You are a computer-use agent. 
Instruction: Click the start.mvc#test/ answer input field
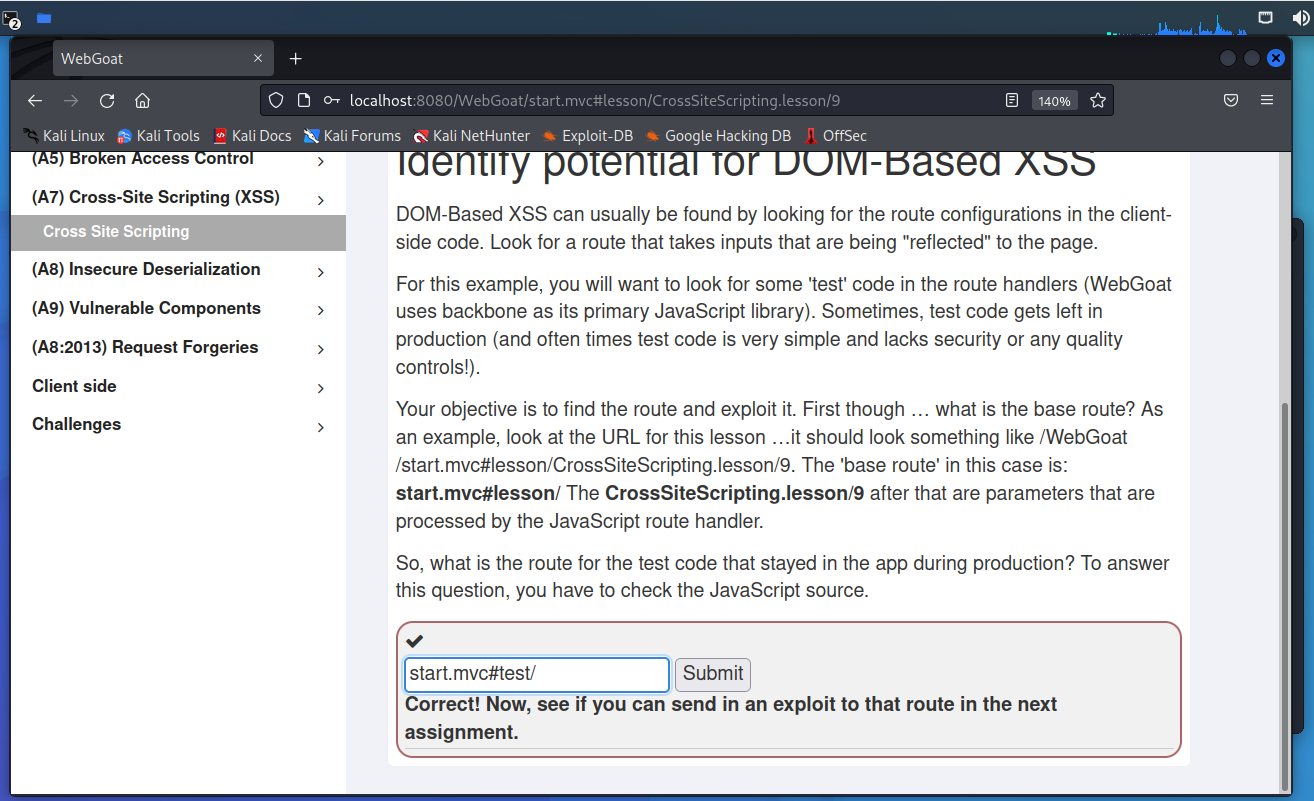[x=536, y=674]
